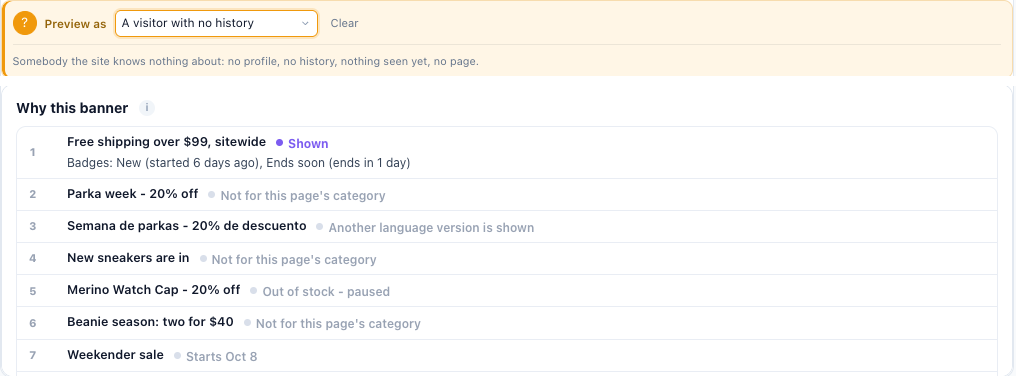Click Another language version is shown reason
1016x376 pixels.
(431, 228)
